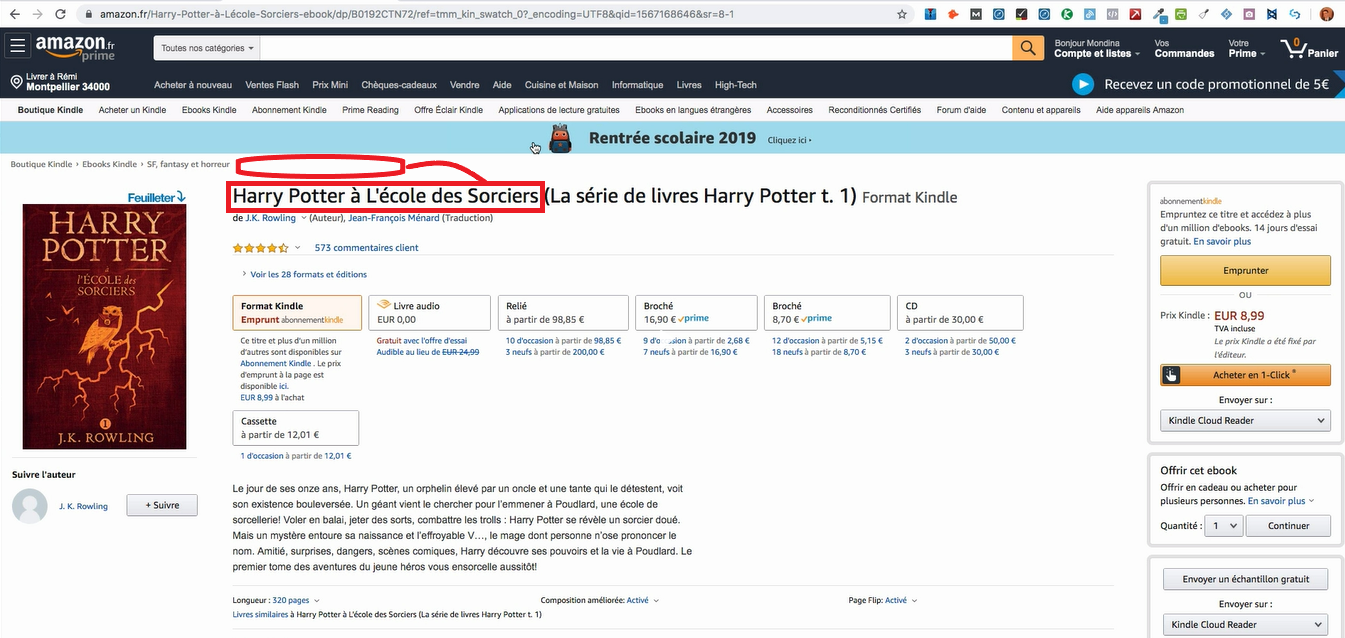The height and width of the screenshot is (638, 1345).
Task: Open the Votre Prime dropdown
Action: 1247,48
